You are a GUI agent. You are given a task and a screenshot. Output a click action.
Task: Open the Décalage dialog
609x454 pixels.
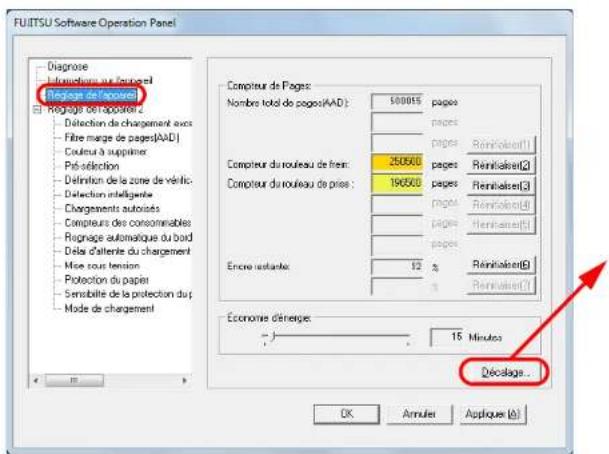(x=505, y=372)
